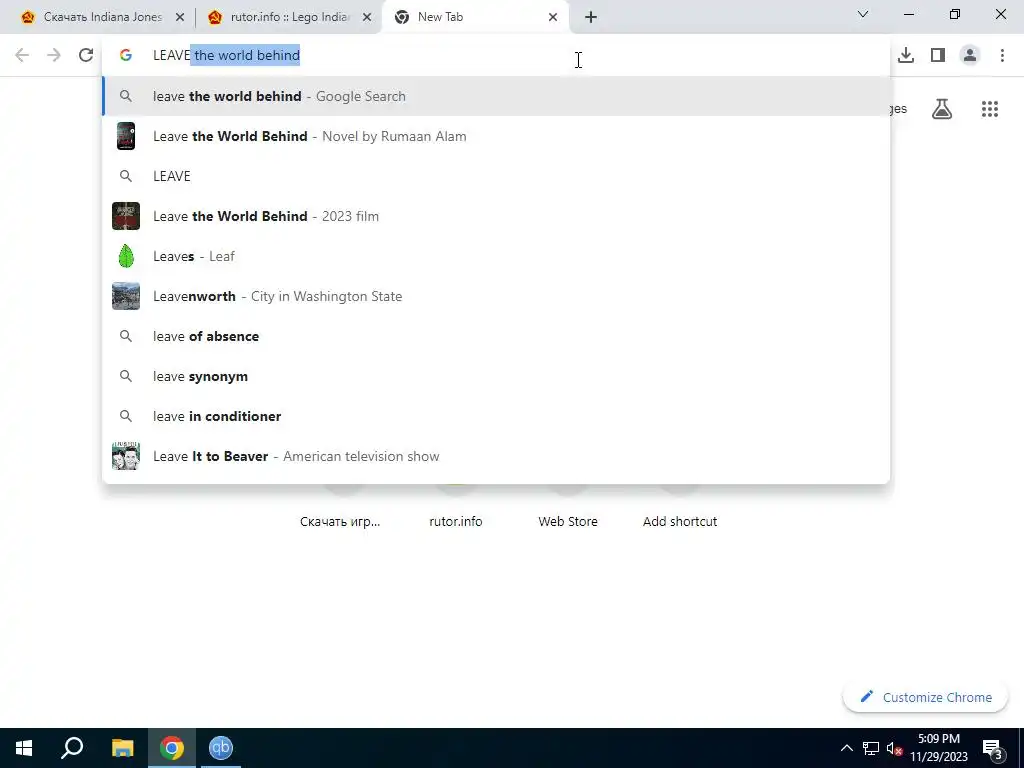Reload the current page
The image size is (1024, 768).
tap(86, 56)
